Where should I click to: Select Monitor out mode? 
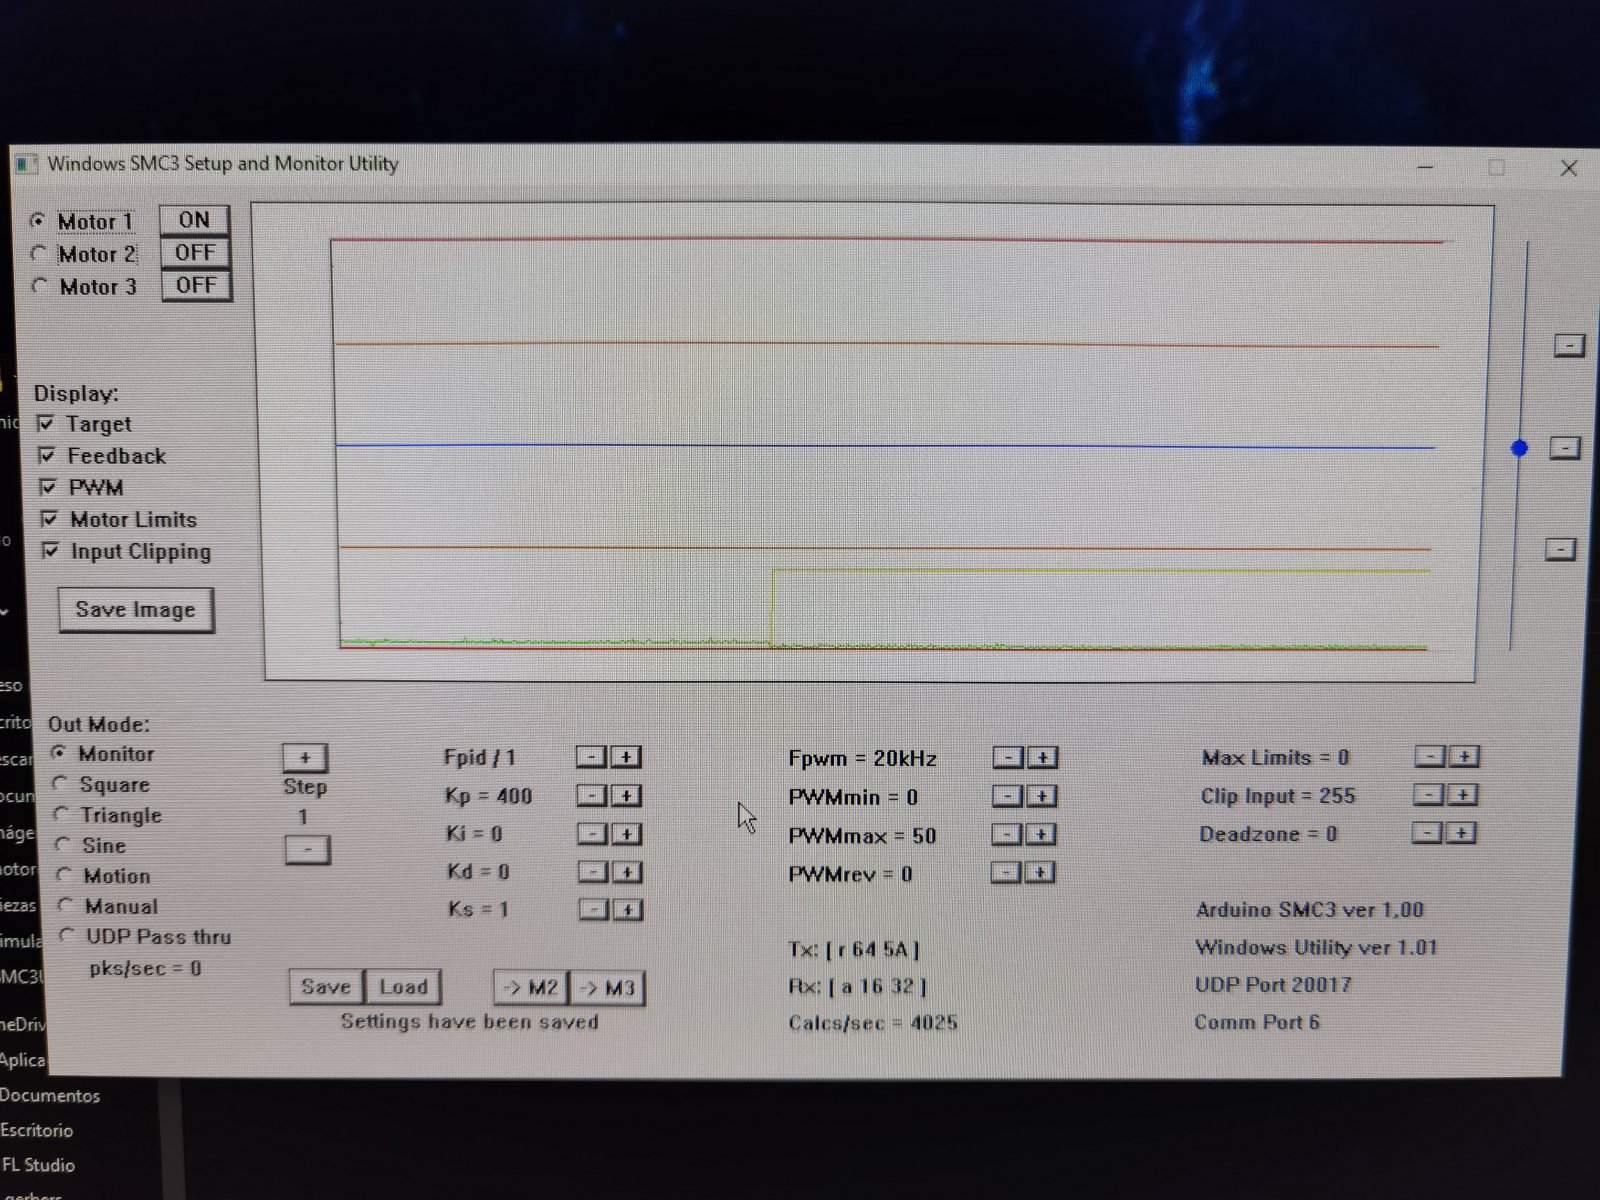pyautogui.click(x=59, y=753)
